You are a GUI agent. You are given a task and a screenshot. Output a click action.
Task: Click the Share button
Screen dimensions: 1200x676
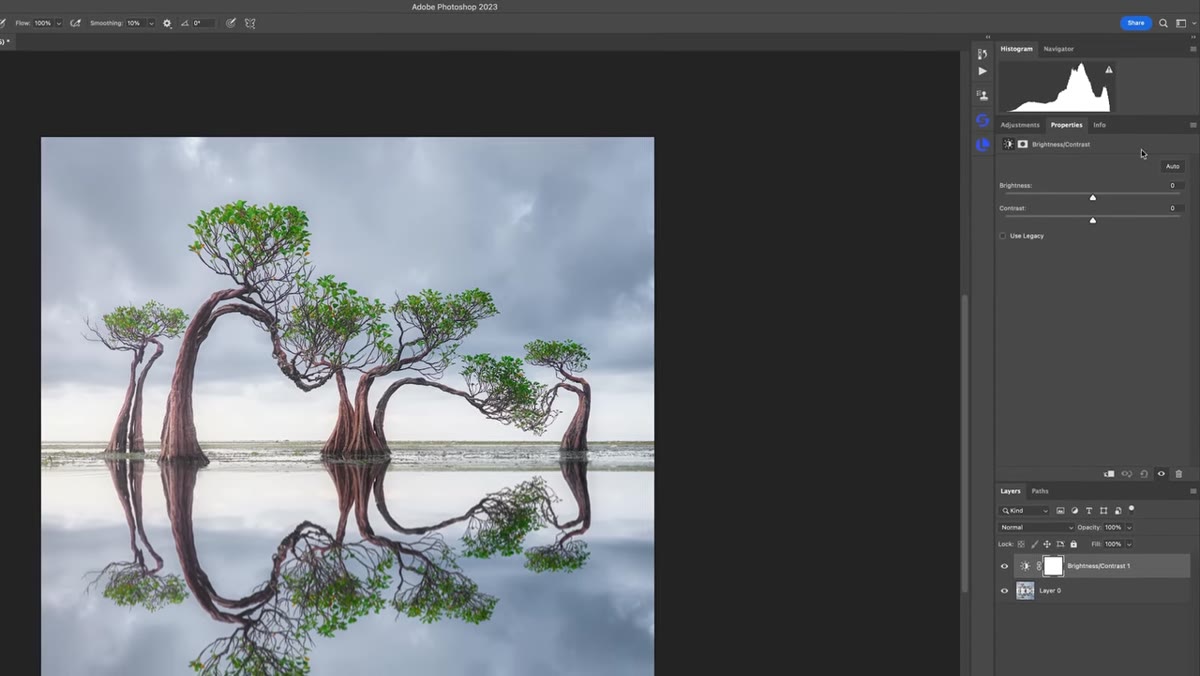1136,23
